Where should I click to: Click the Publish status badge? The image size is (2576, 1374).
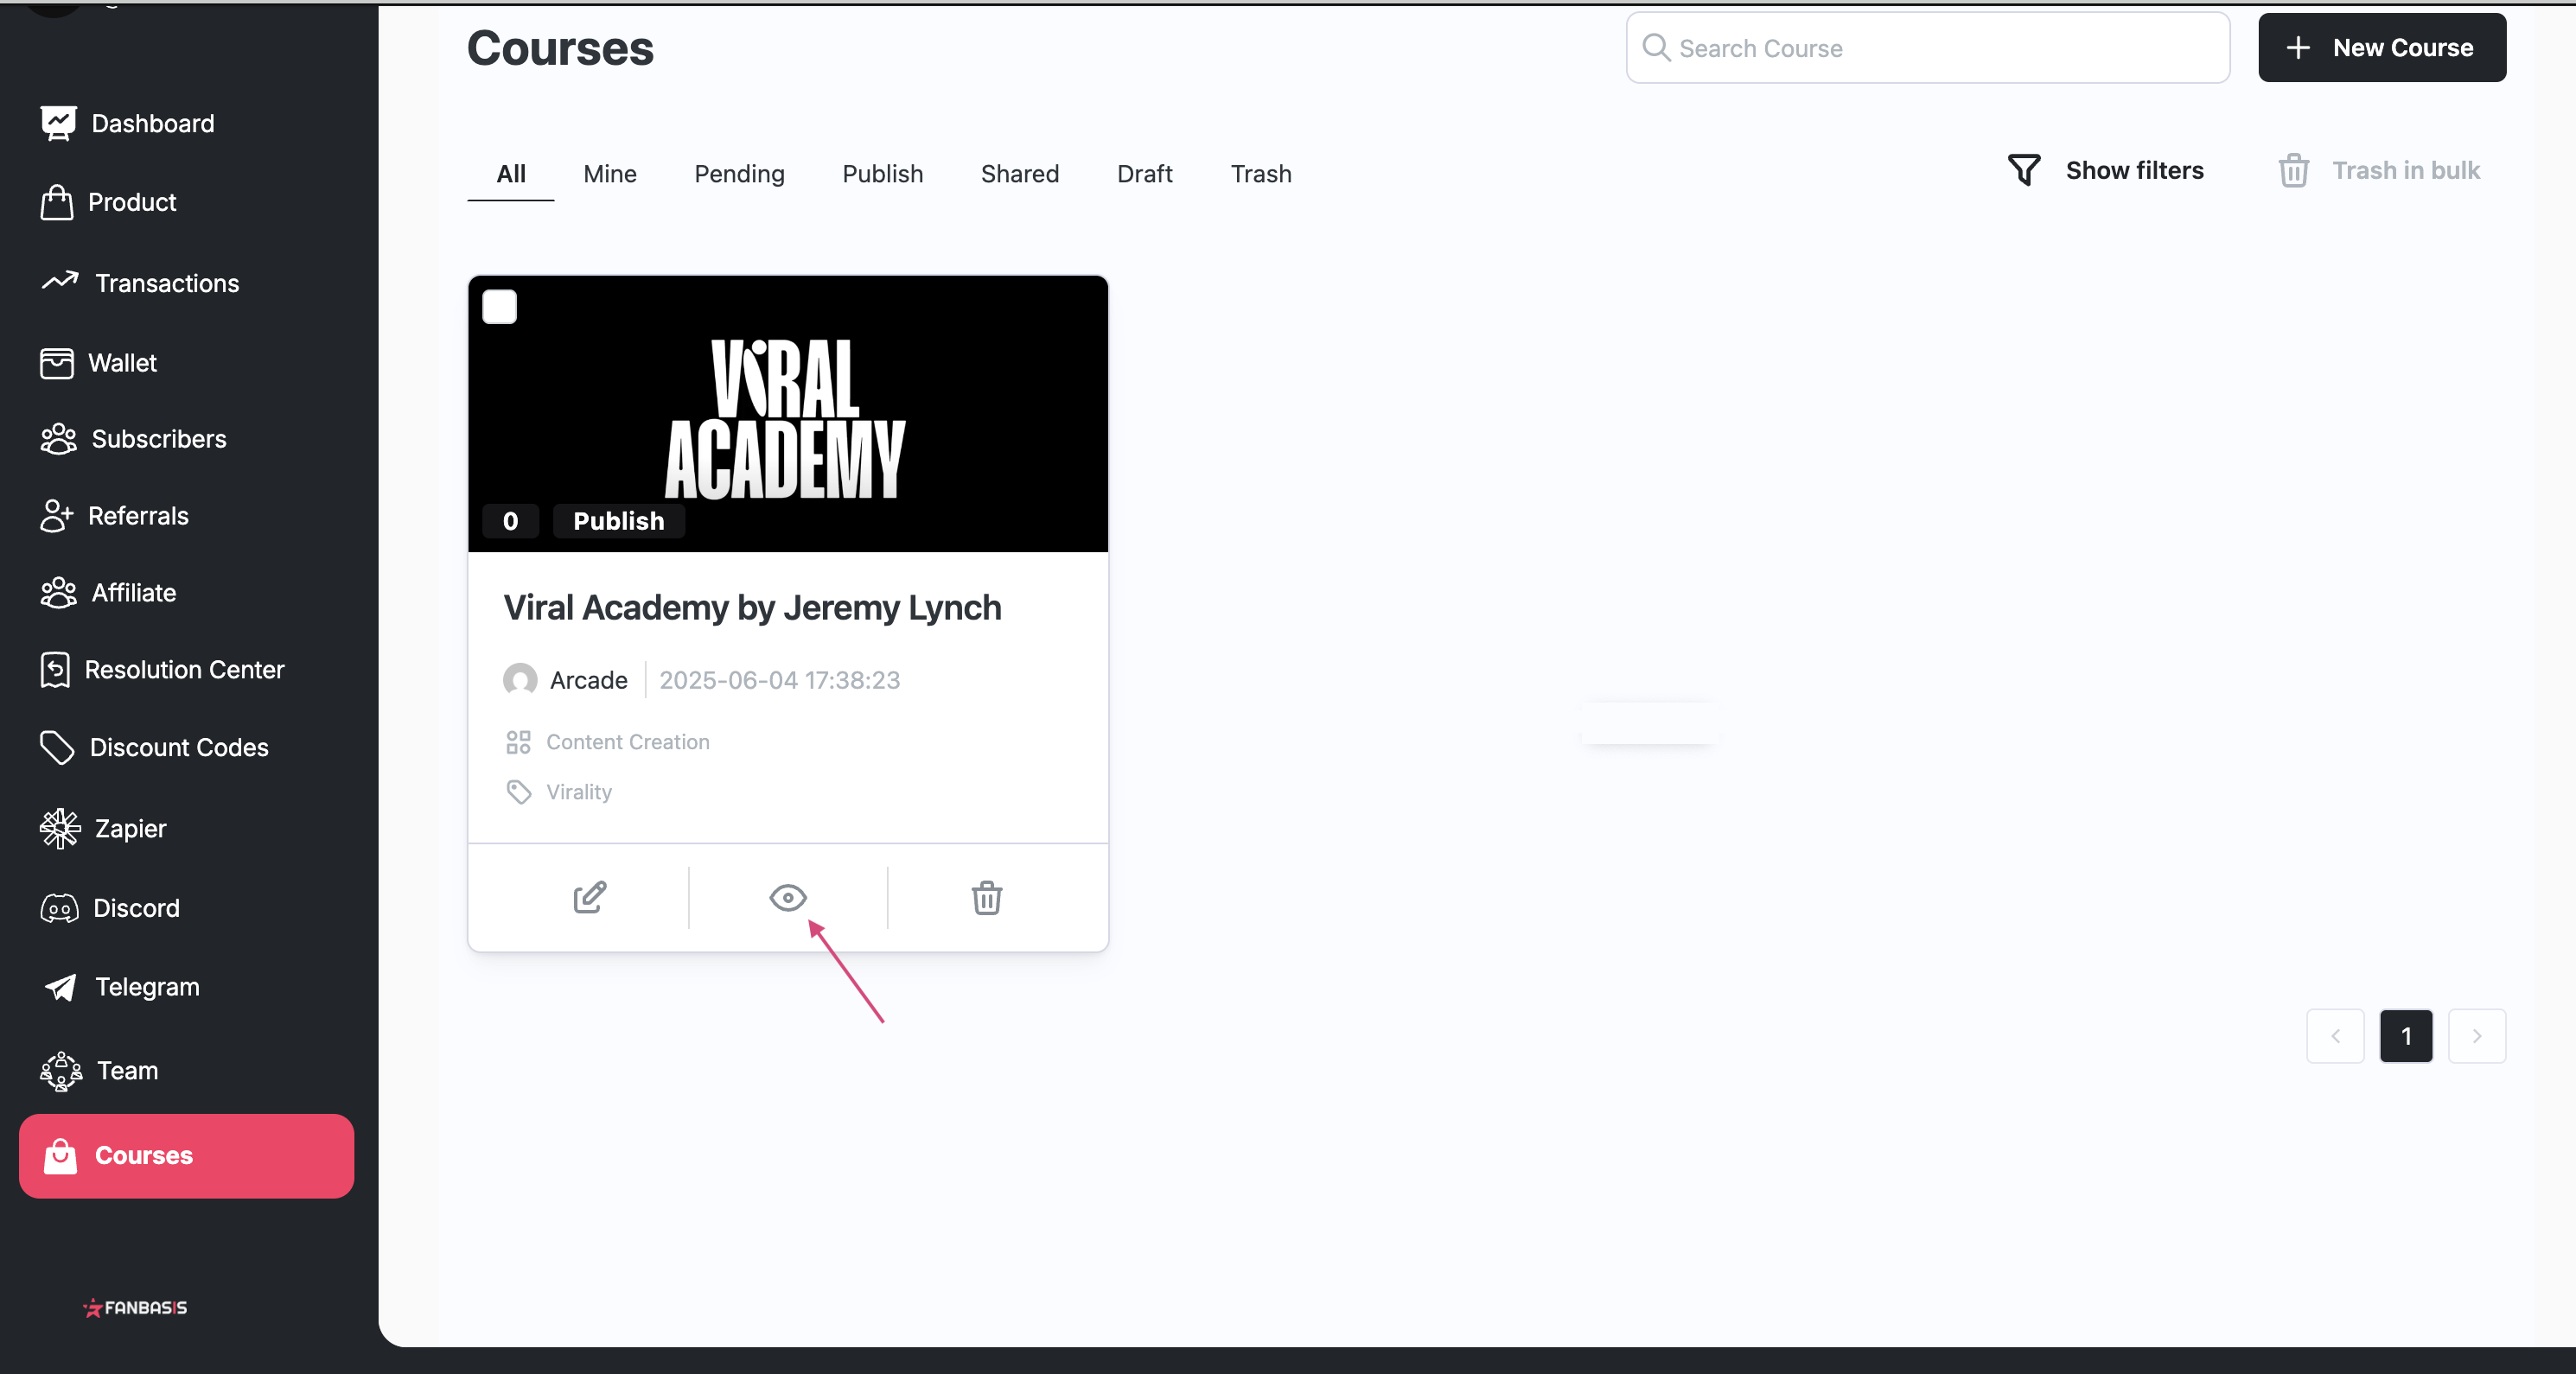[x=618, y=521]
